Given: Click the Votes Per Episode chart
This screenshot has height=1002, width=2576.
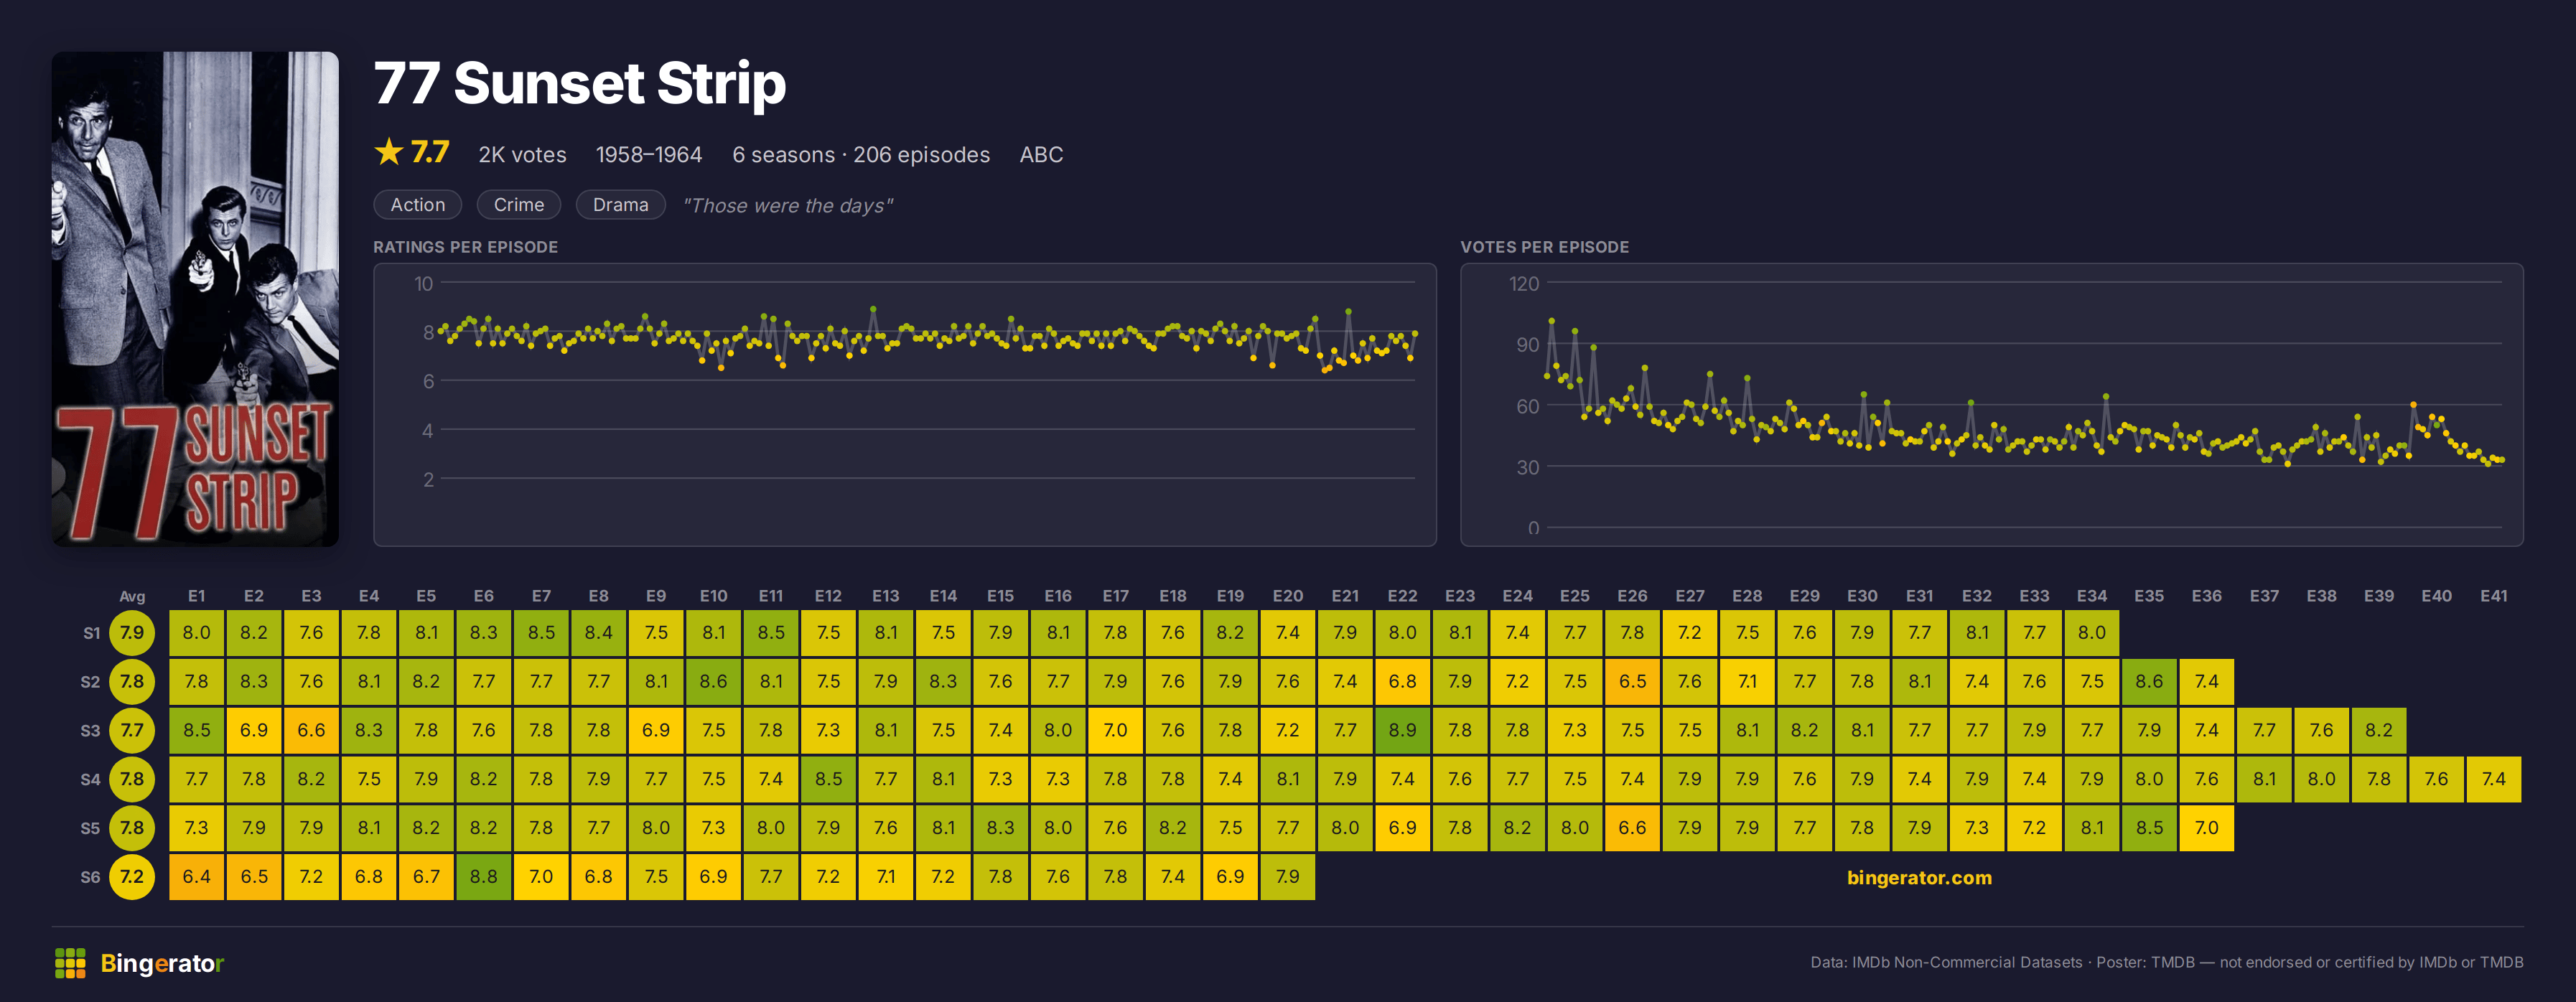Looking at the screenshot, I should point(1991,405).
